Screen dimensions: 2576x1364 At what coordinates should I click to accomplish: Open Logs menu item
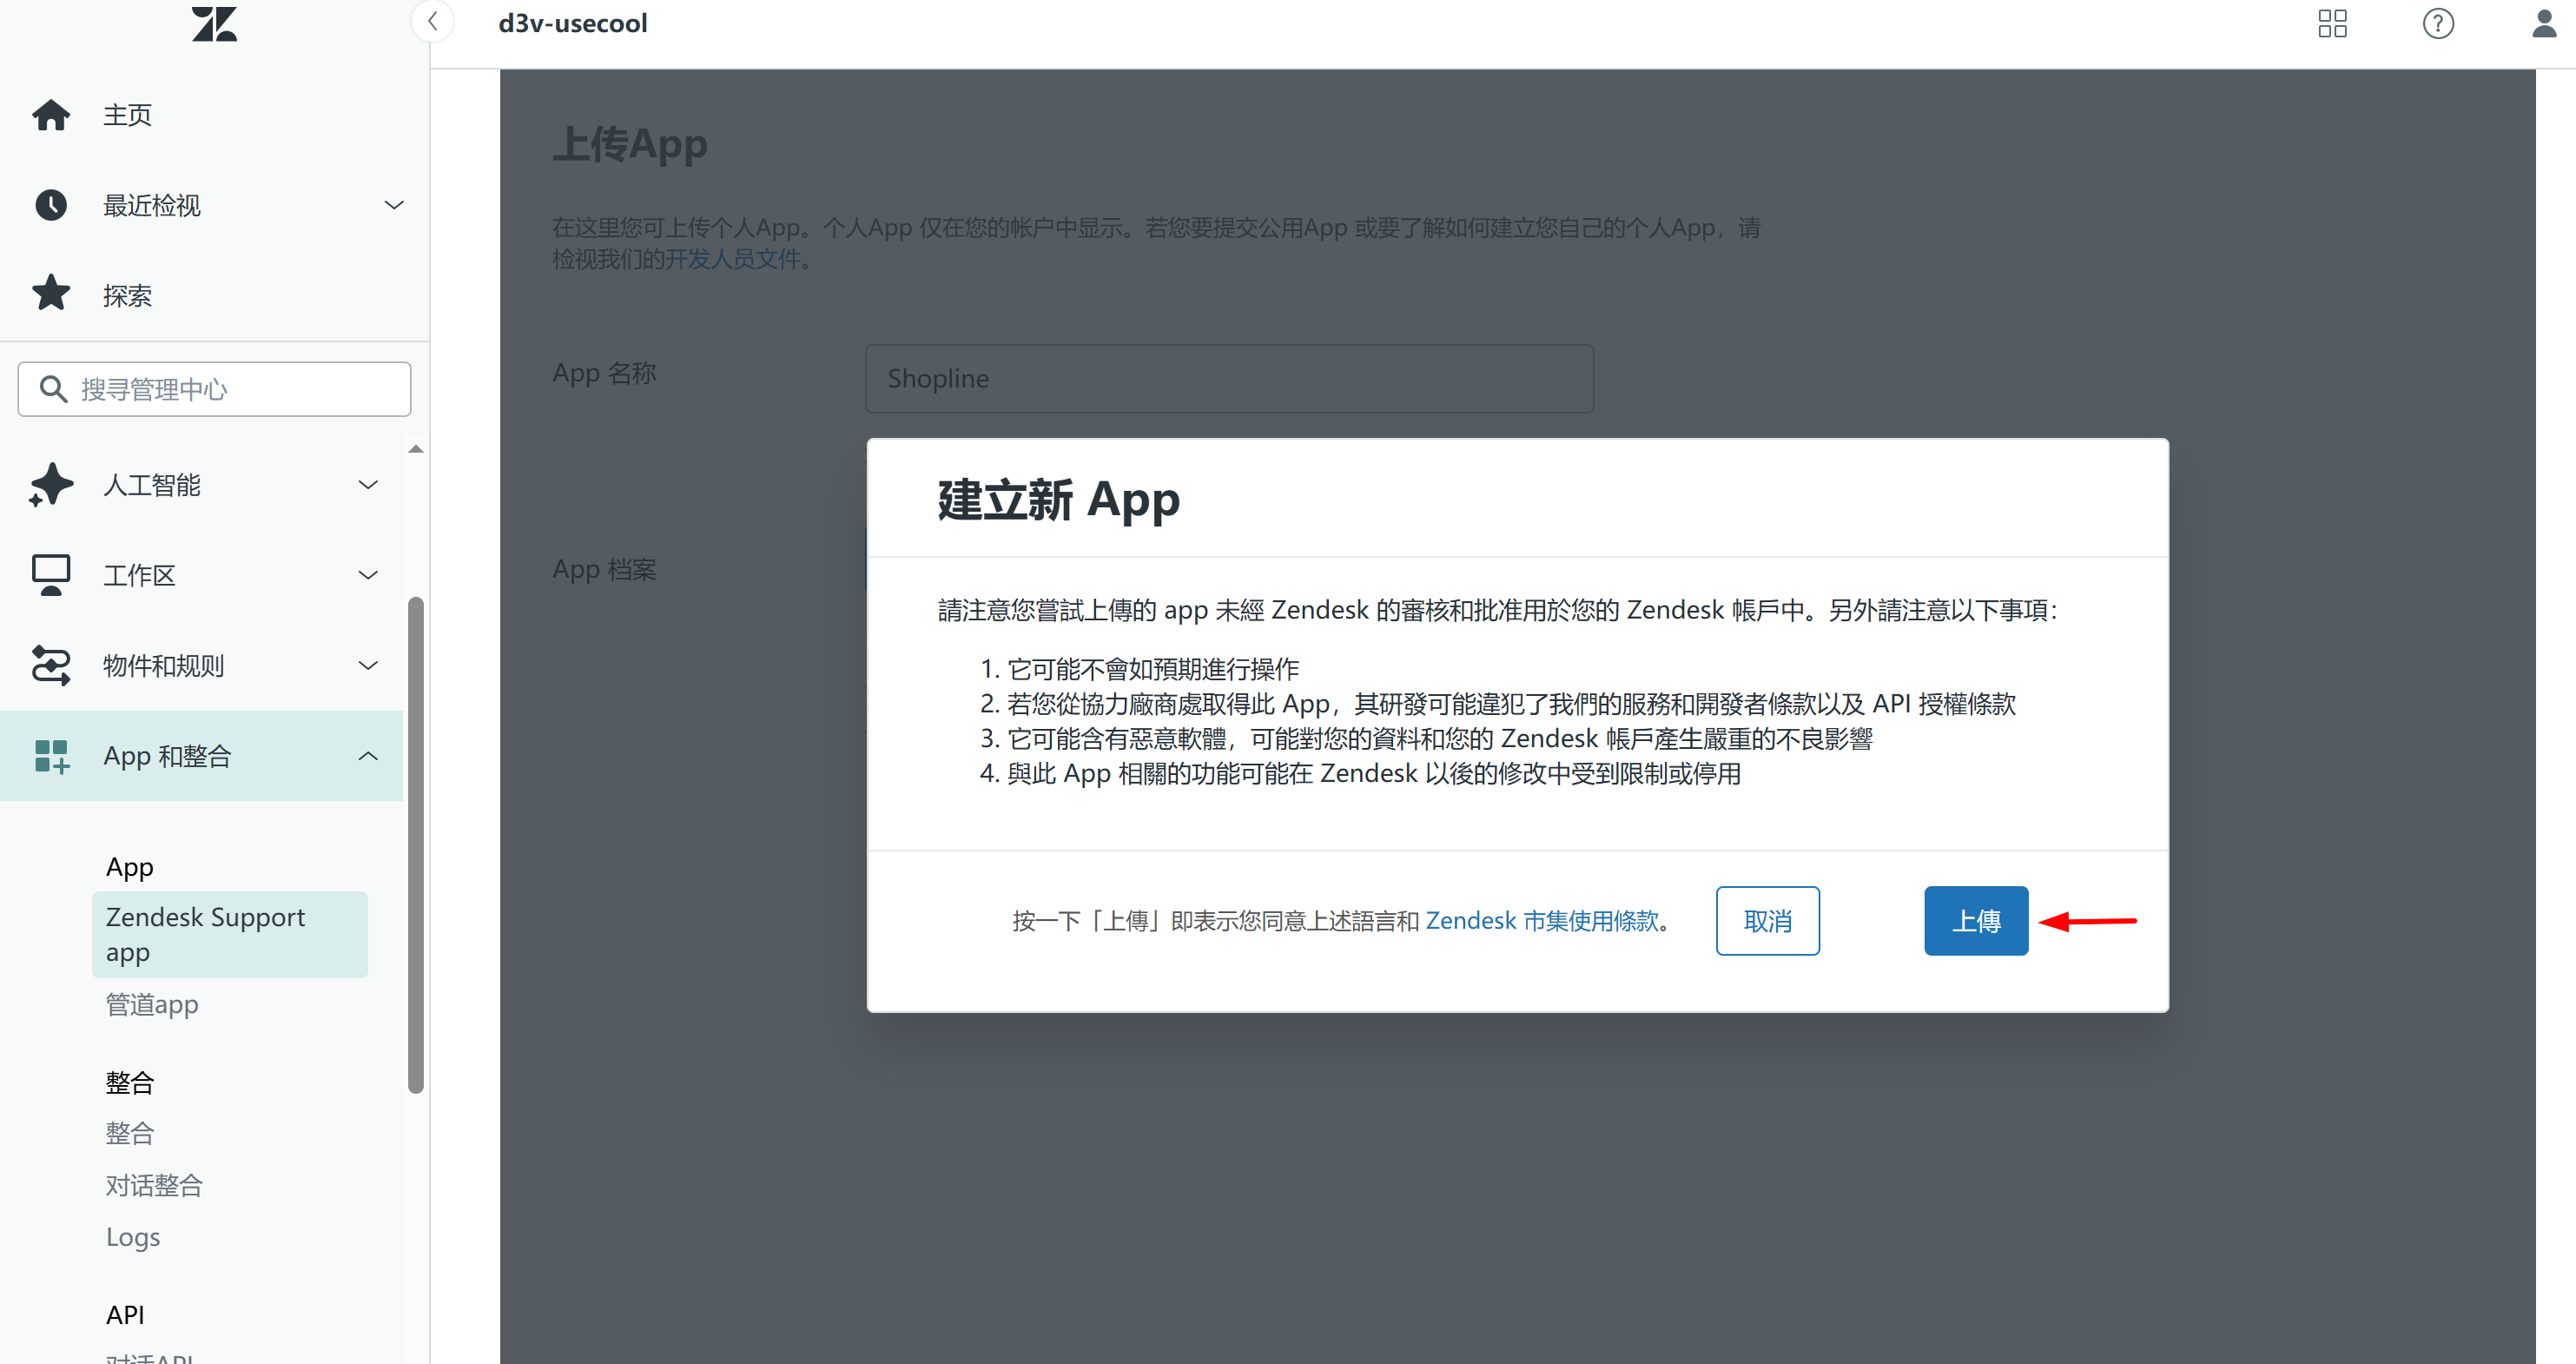click(133, 1237)
